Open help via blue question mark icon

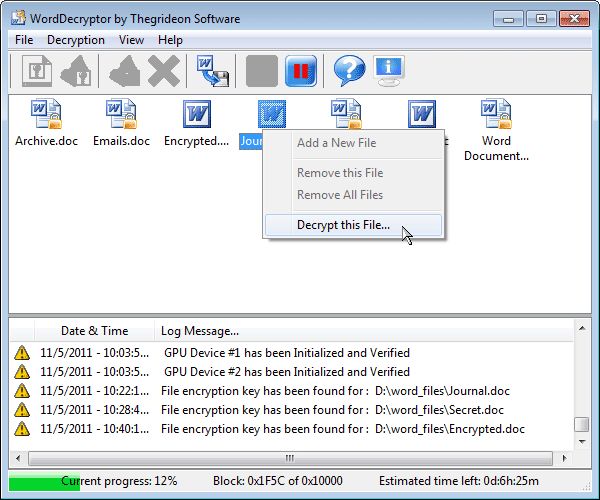pyautogui.click(x=349, y=70)
